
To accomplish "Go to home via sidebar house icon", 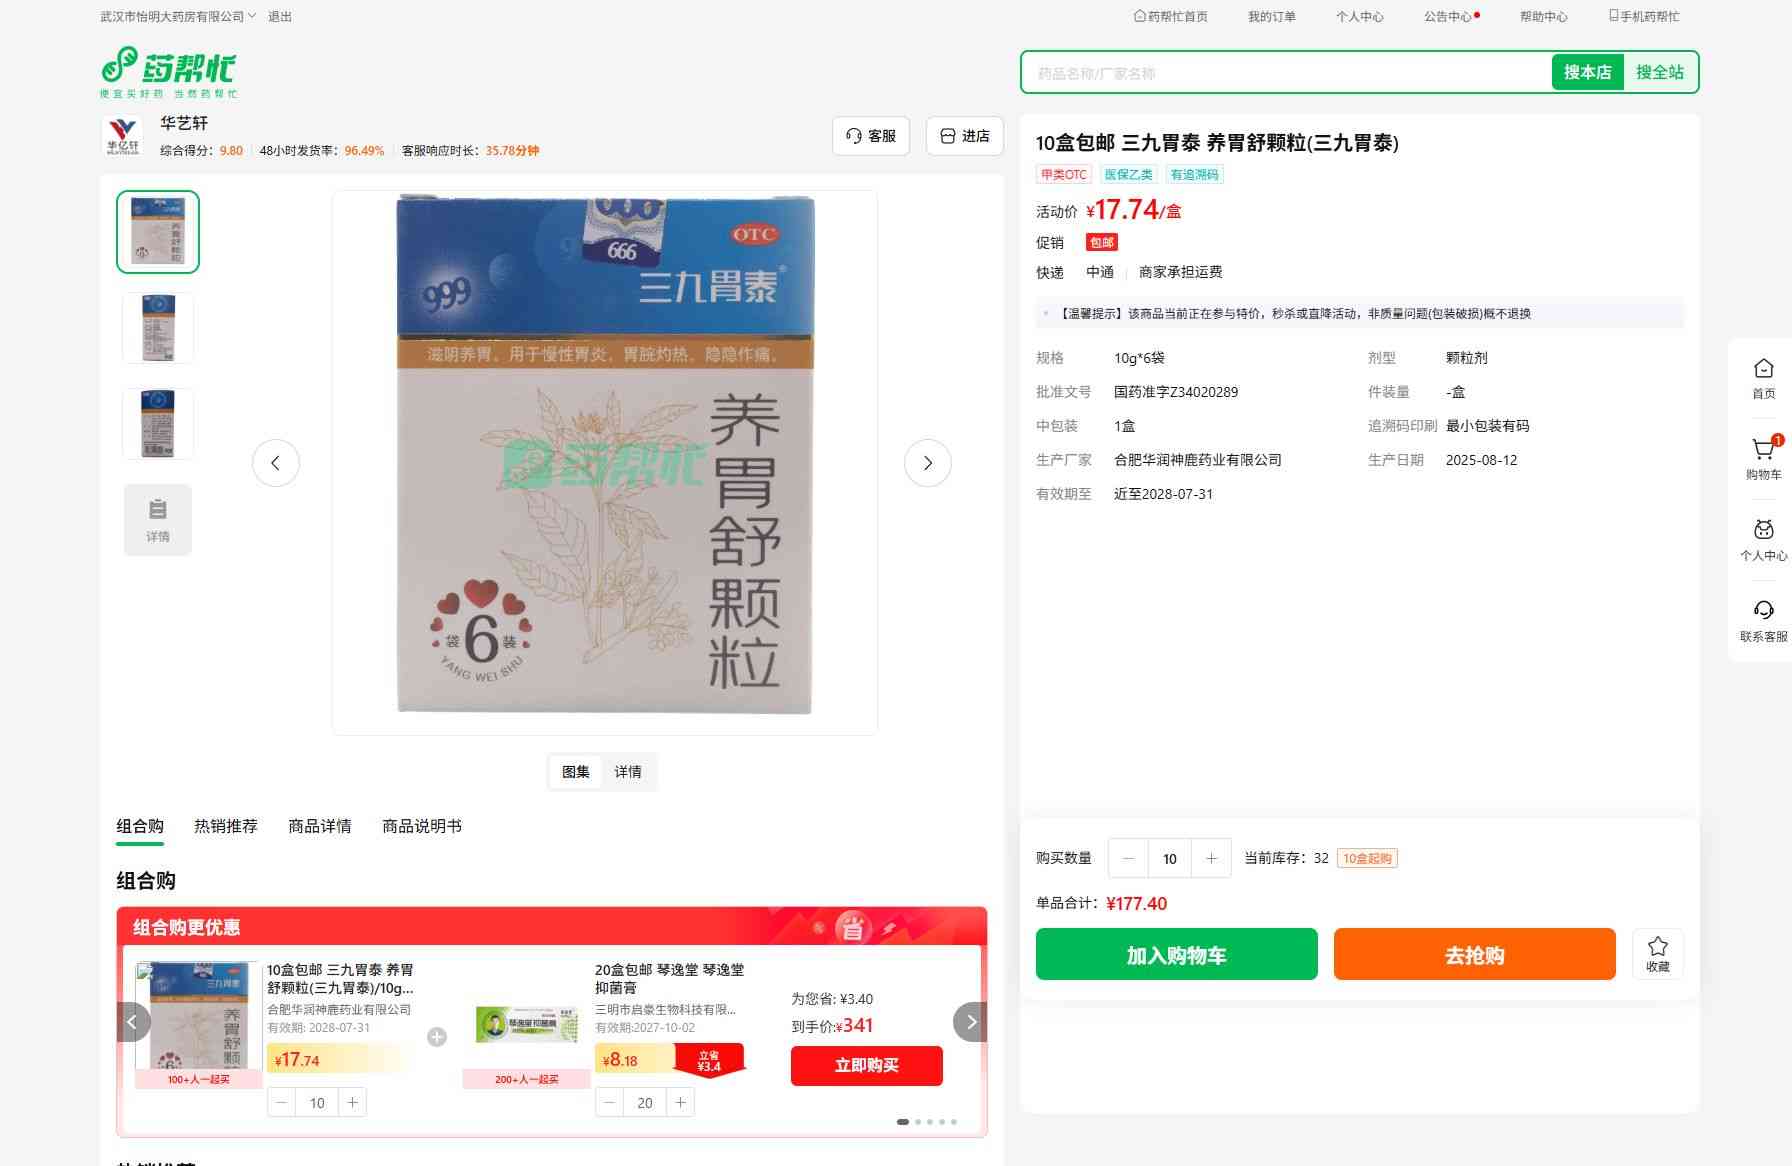I will [1763, 379].
